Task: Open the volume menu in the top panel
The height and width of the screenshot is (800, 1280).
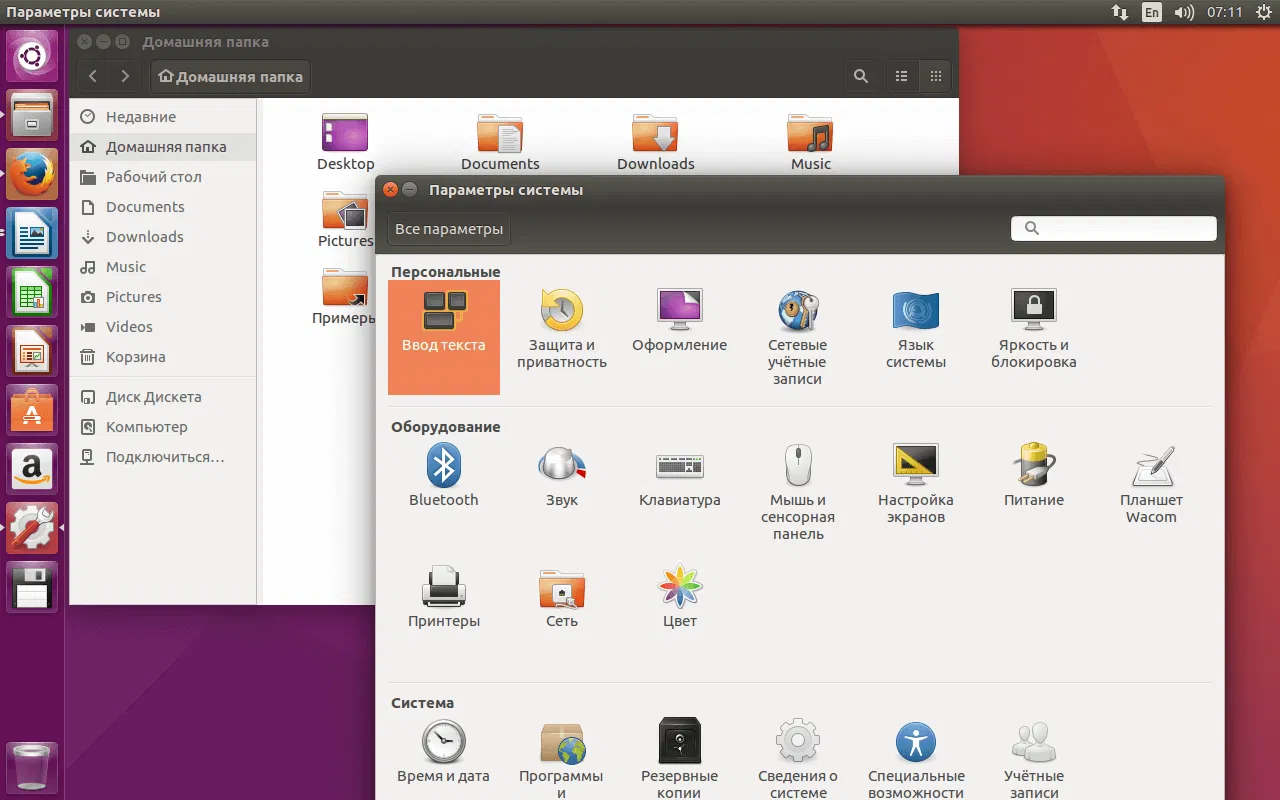Action: pyautogui.click(x=1185, y=12)
